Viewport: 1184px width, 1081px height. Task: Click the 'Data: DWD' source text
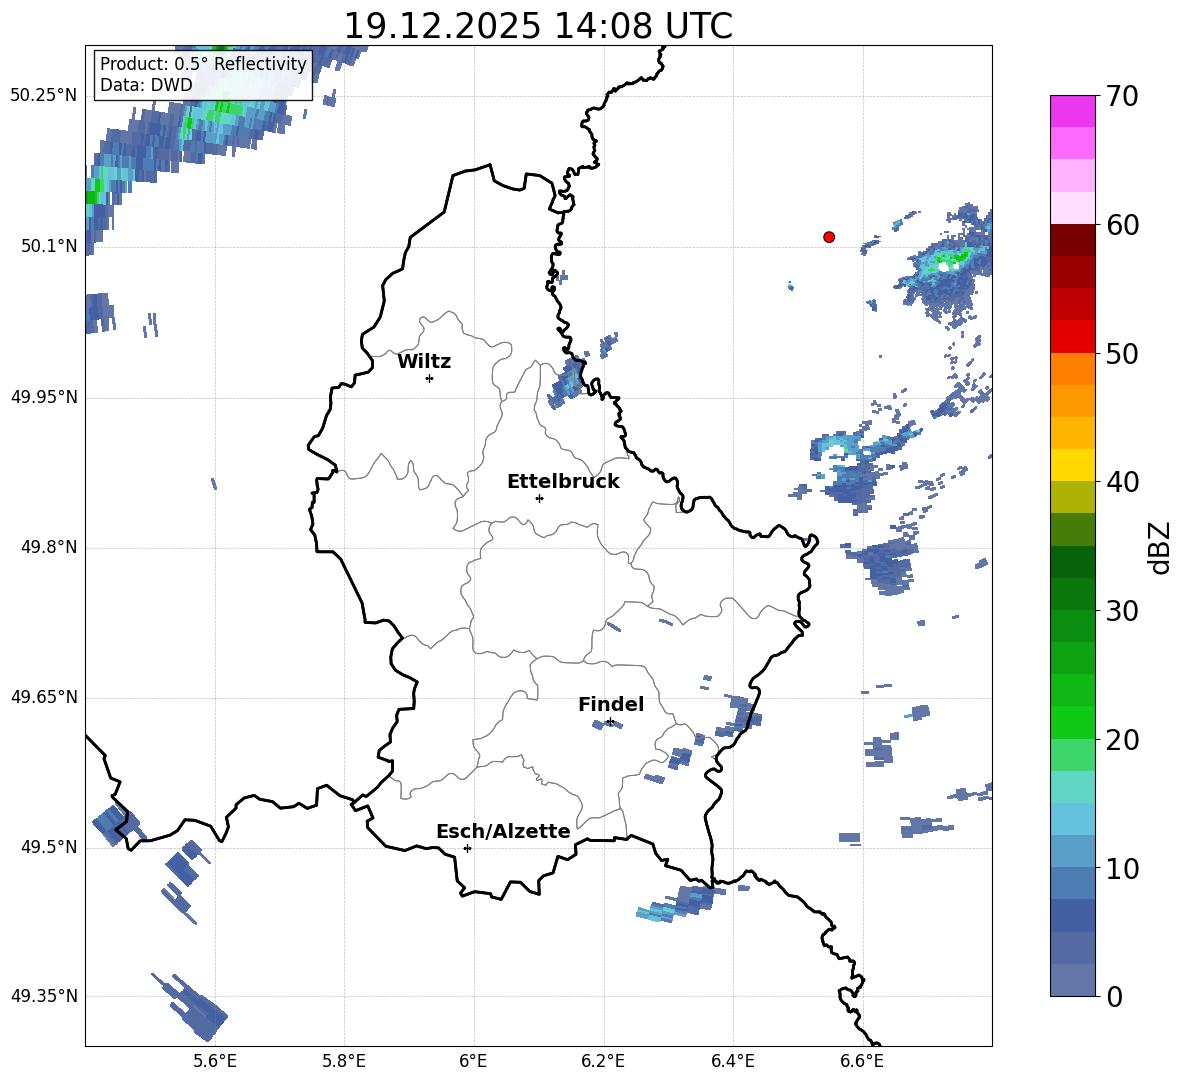(x=146, y=85)
